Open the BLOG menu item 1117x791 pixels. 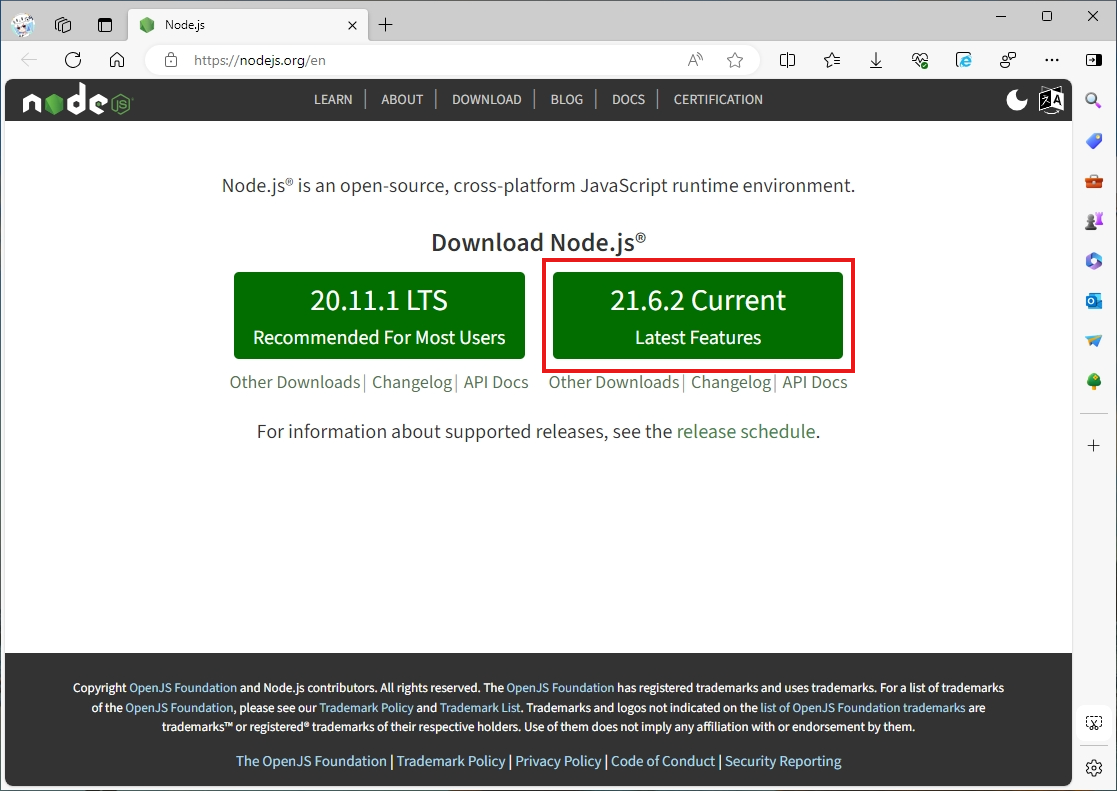[x=566, y=100]
